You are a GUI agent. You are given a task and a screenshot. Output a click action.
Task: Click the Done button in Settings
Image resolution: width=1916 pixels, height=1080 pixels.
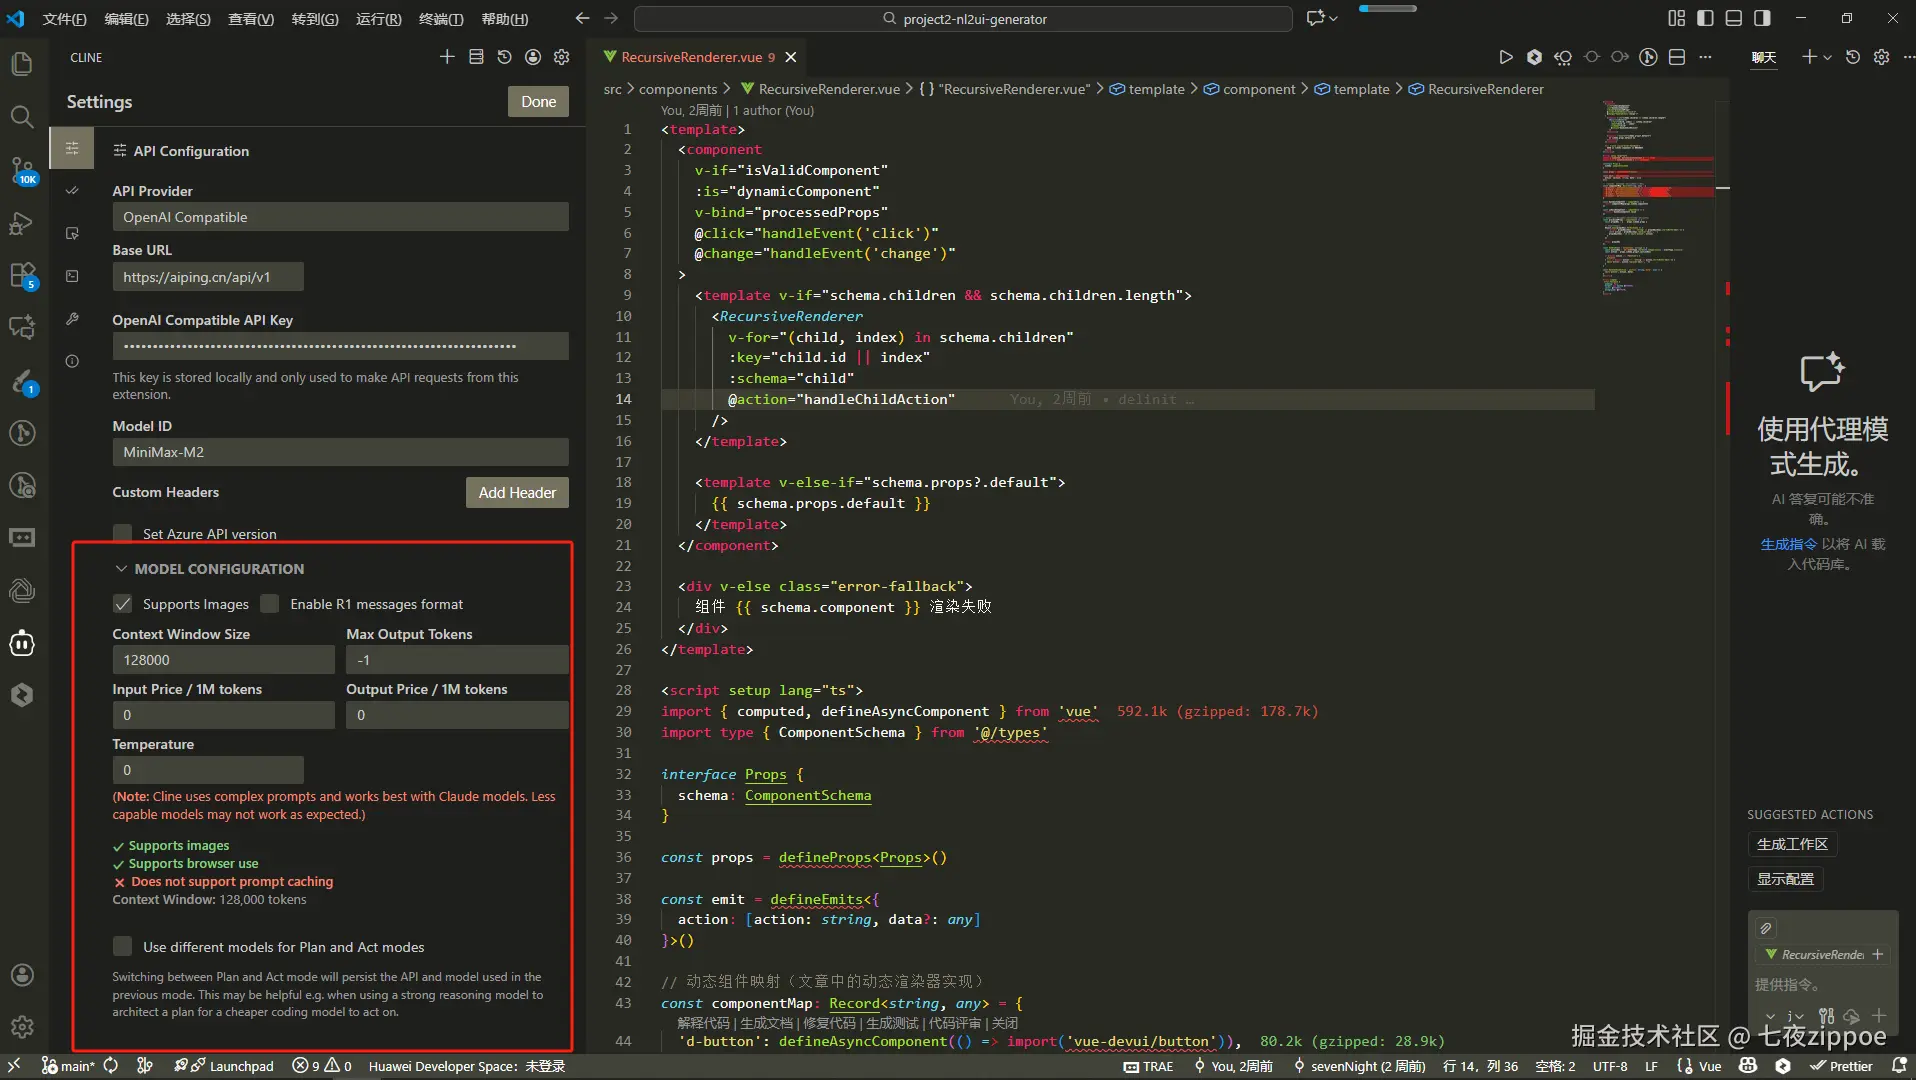[x=538, y=102]
